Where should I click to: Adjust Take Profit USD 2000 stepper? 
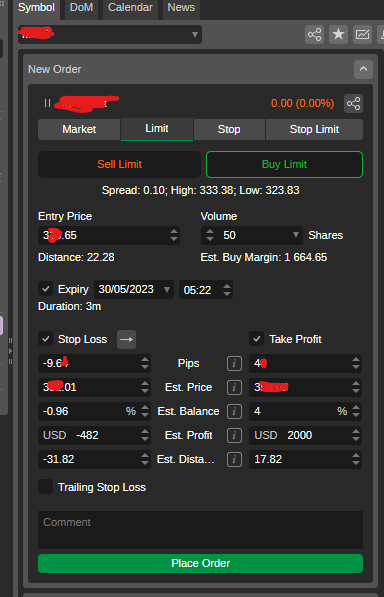[356, 435]
